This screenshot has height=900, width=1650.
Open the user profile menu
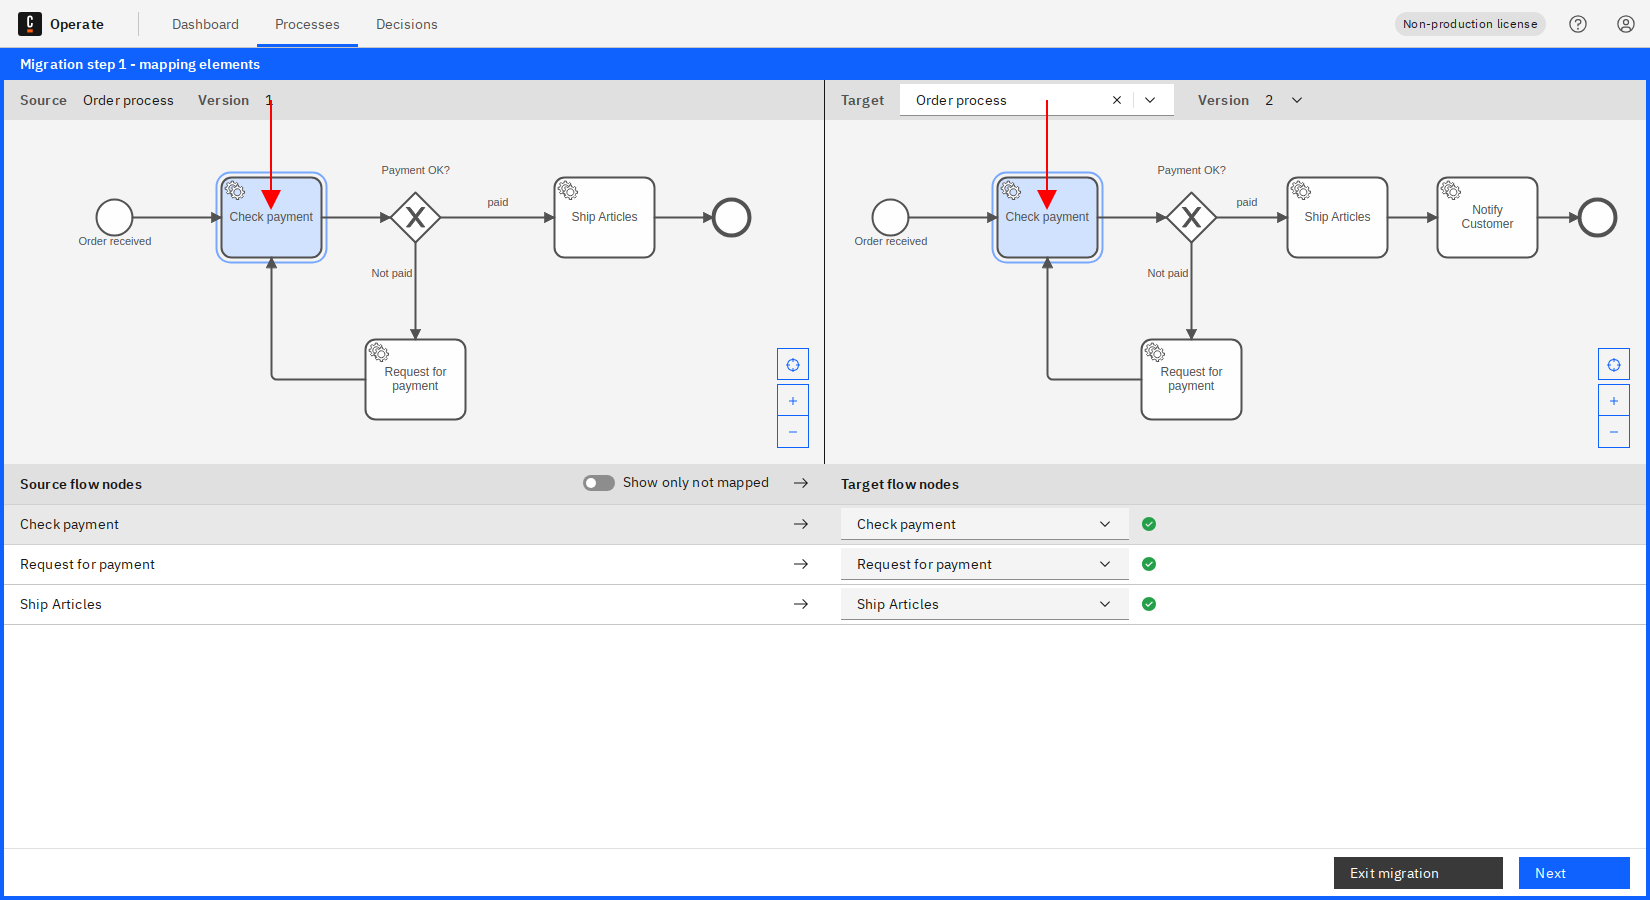click(1624, 23)
